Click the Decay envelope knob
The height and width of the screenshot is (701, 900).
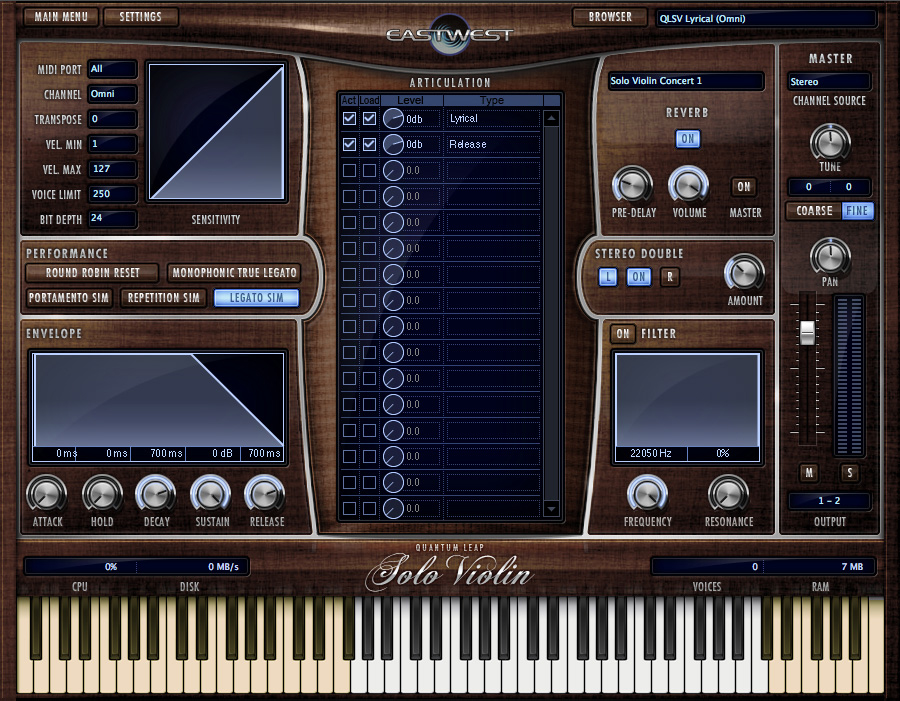(156, 494)
